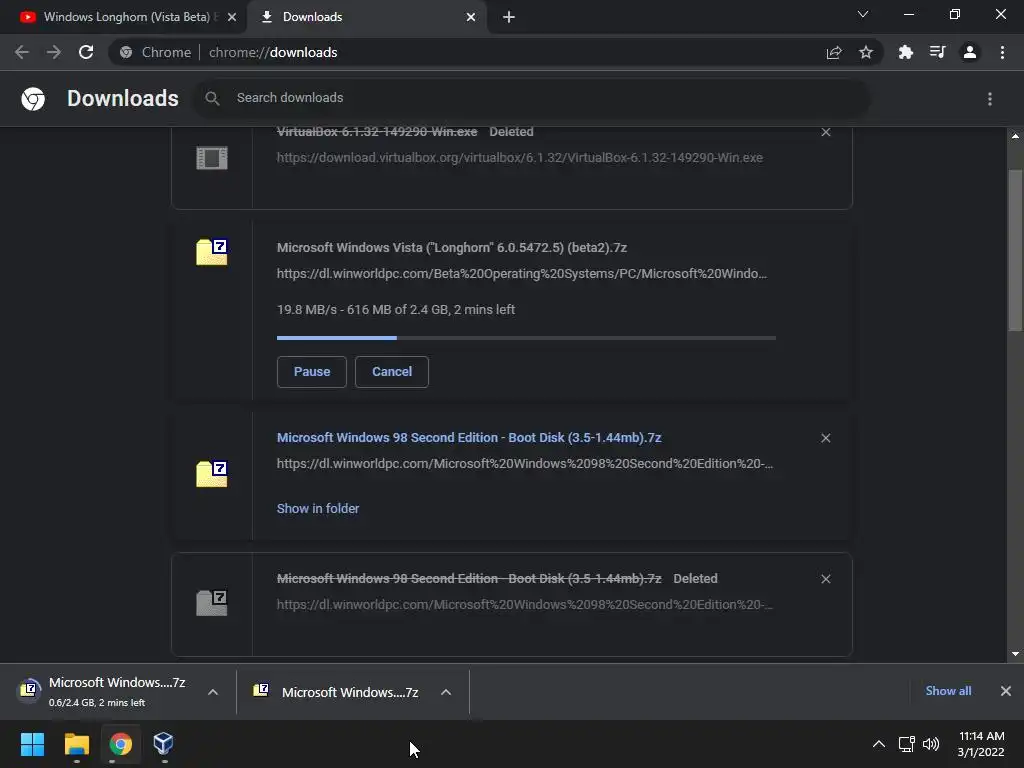Expand options for in-progress shelf download
This screenshot has height=768, width=1024.
213,692
